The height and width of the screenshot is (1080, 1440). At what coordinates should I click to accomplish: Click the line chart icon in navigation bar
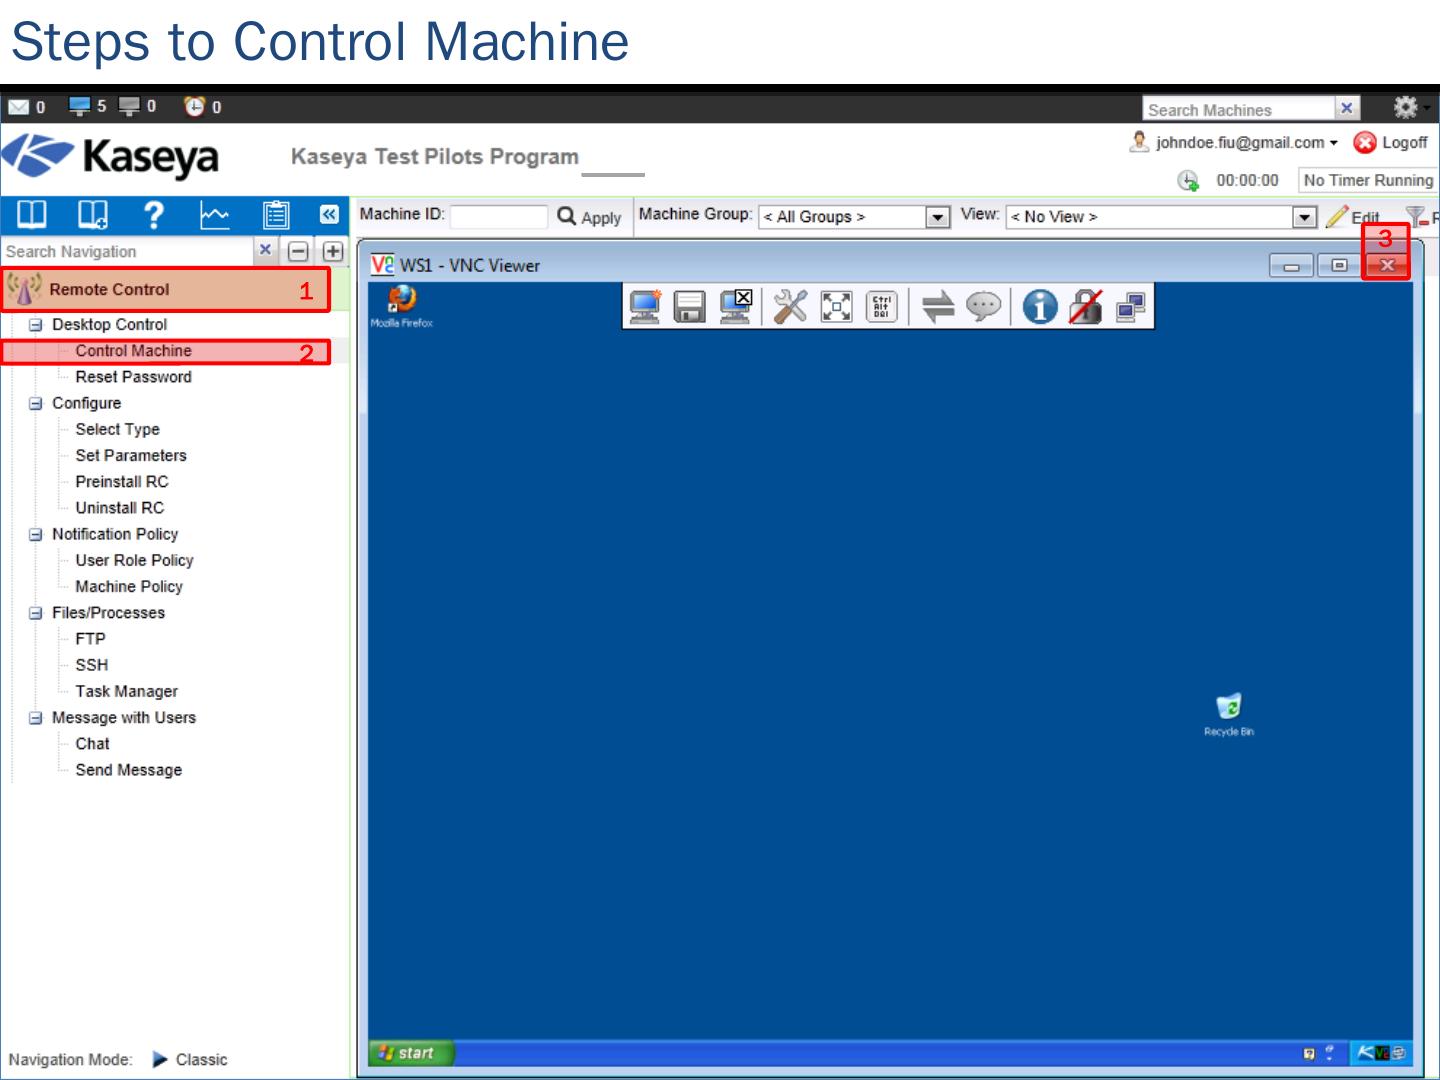[214, 215]
